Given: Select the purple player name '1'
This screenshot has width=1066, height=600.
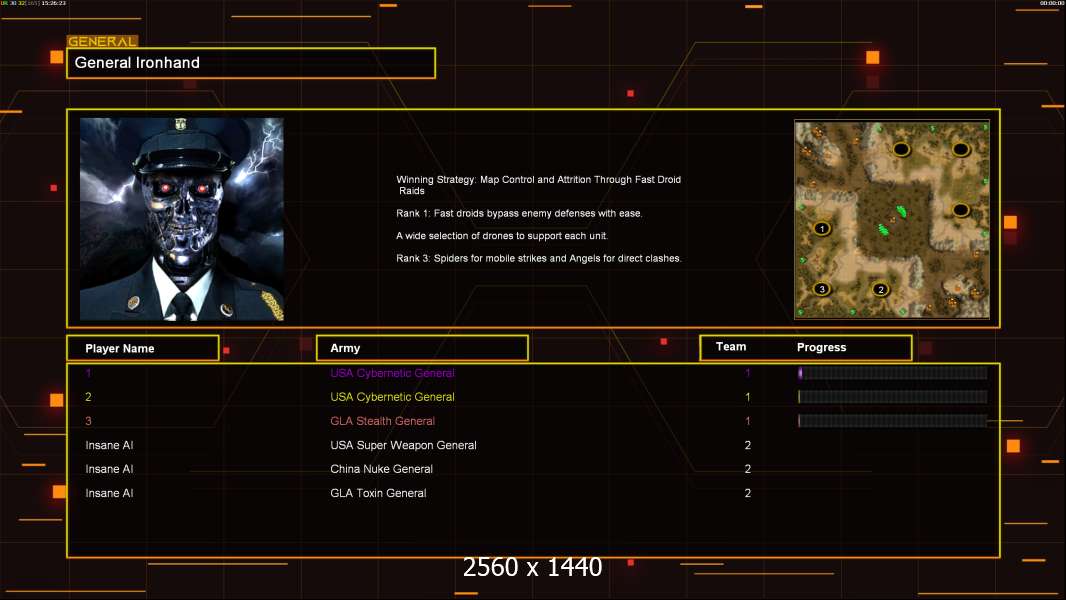Looking at the screenshot, I should coord(88,373).
